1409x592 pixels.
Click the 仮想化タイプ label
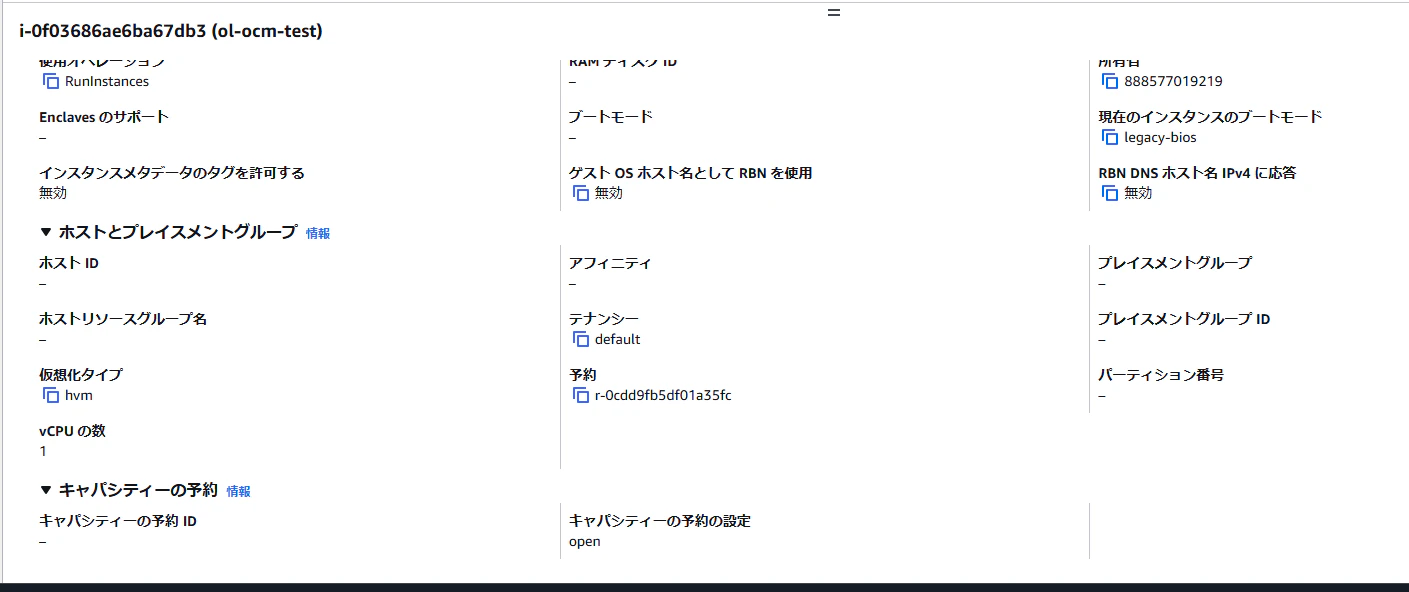(x=81, y=375)
